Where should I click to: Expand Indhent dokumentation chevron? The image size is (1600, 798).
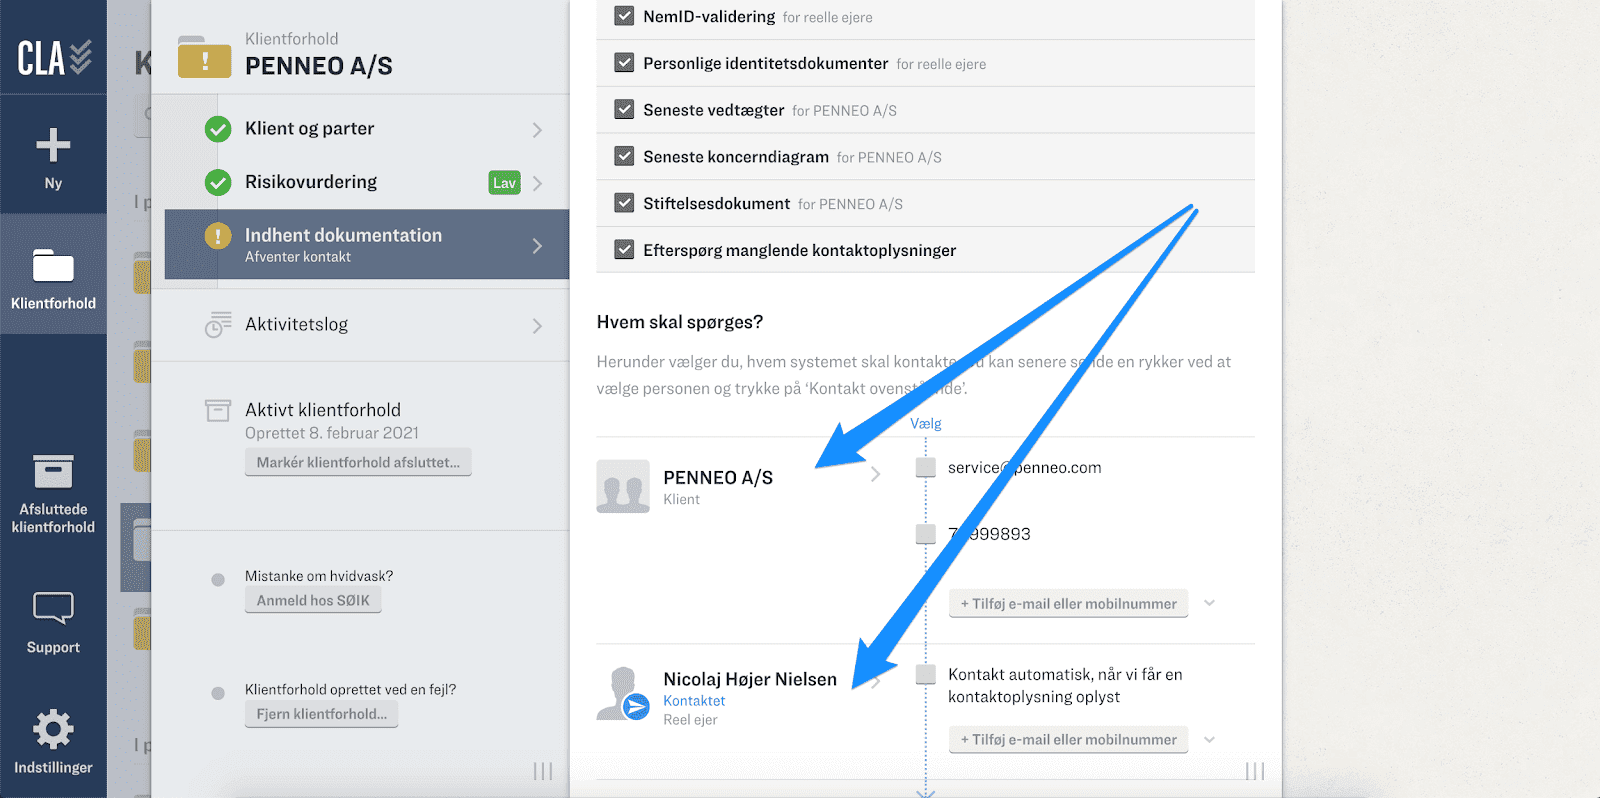point(537,245)
